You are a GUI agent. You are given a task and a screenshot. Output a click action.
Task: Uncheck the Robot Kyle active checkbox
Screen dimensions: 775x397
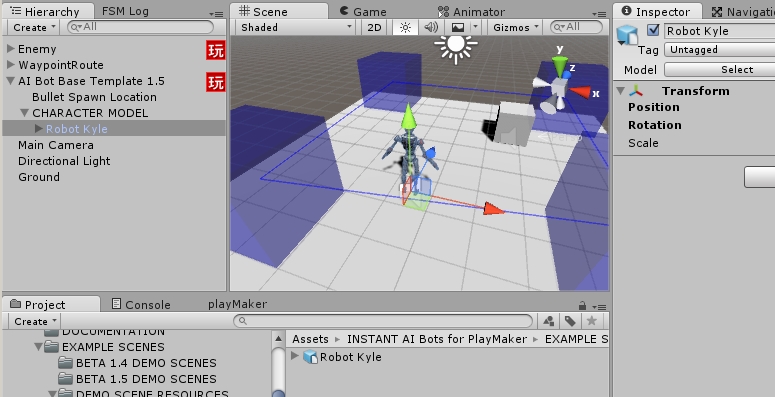[653, 30]
